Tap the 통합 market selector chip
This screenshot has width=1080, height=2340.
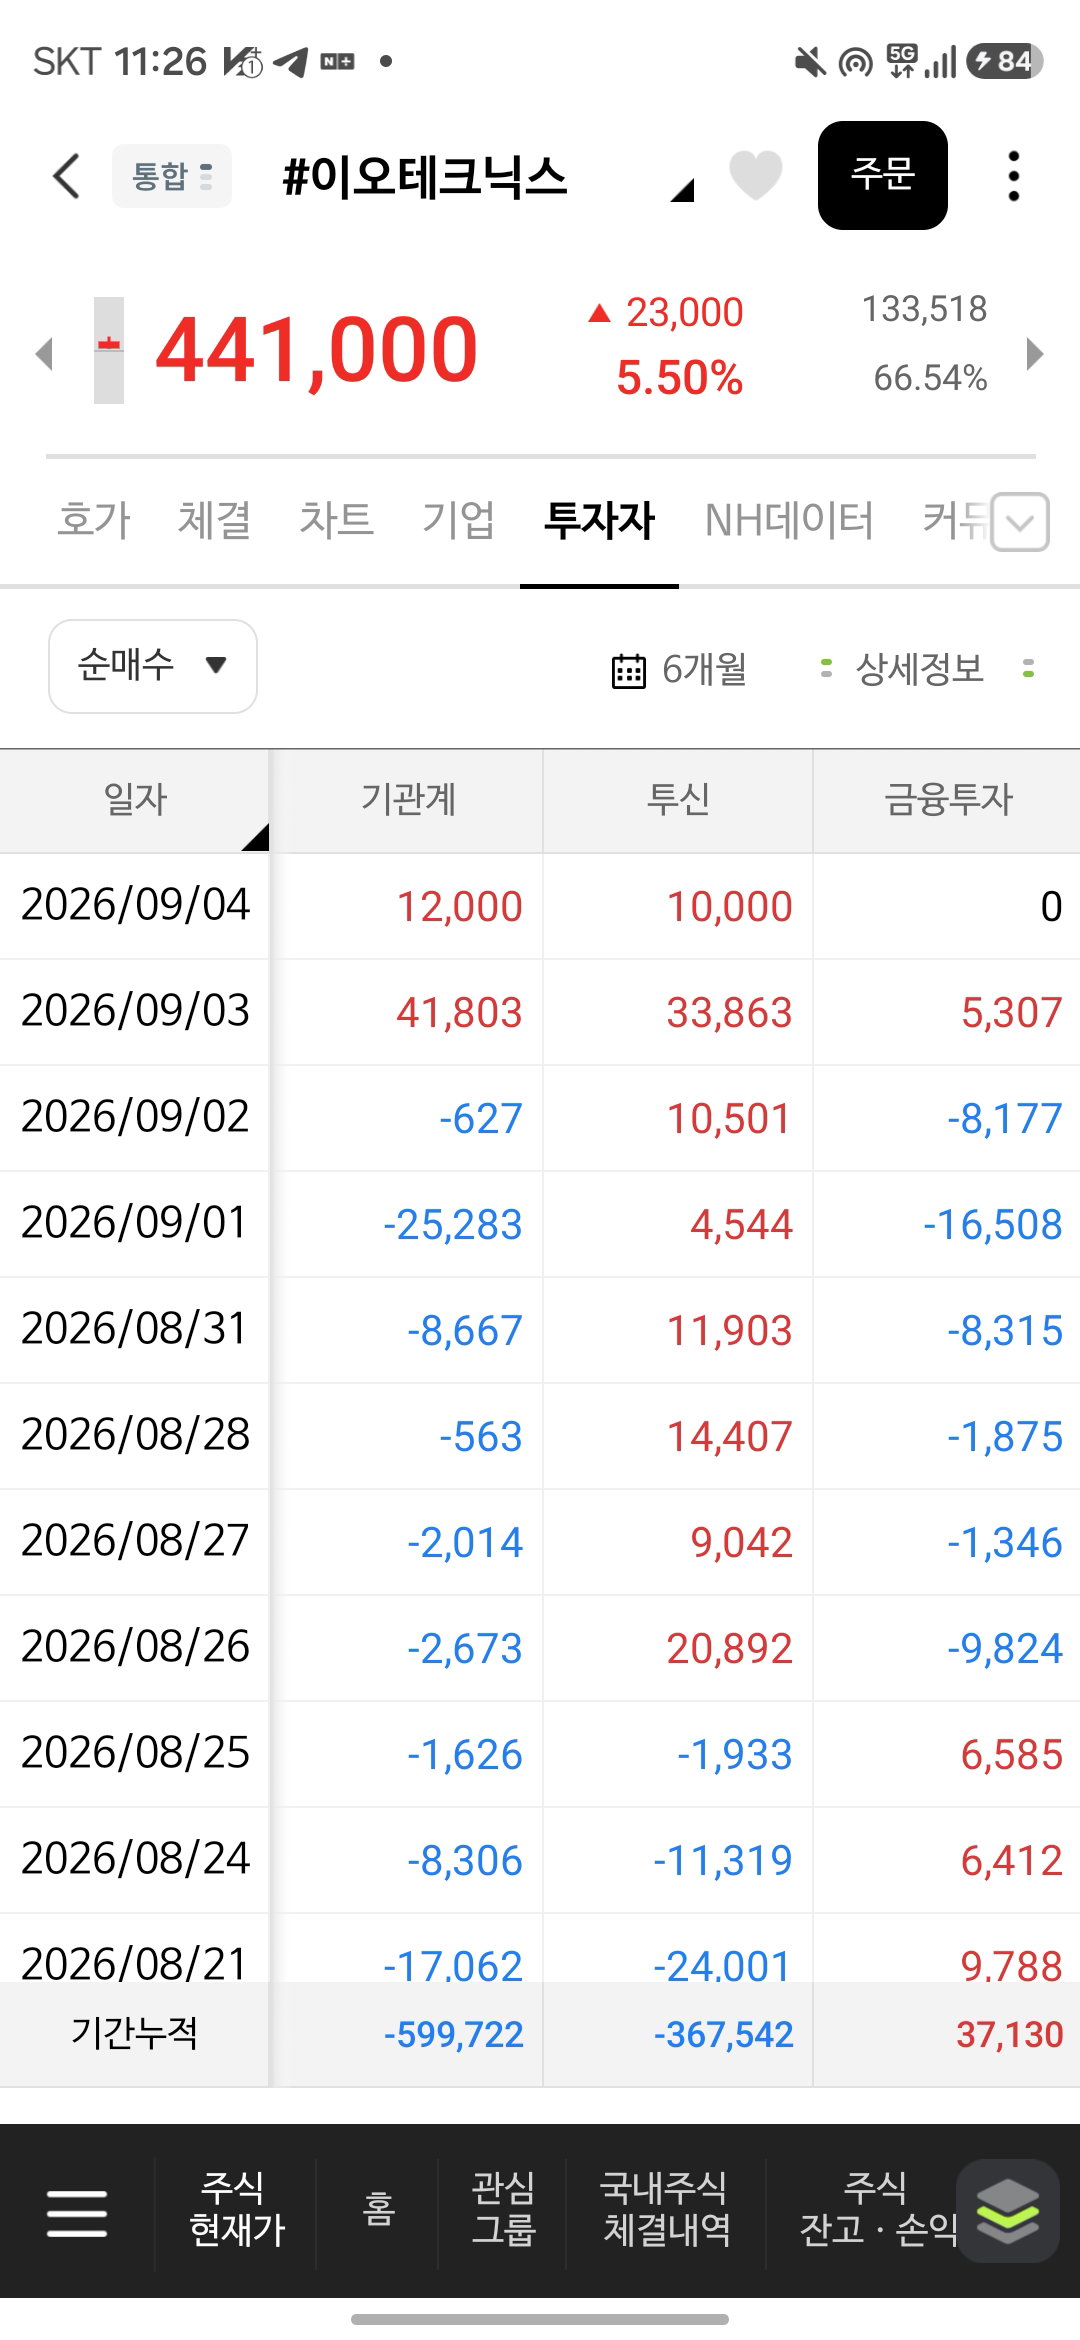coord(172,177)
